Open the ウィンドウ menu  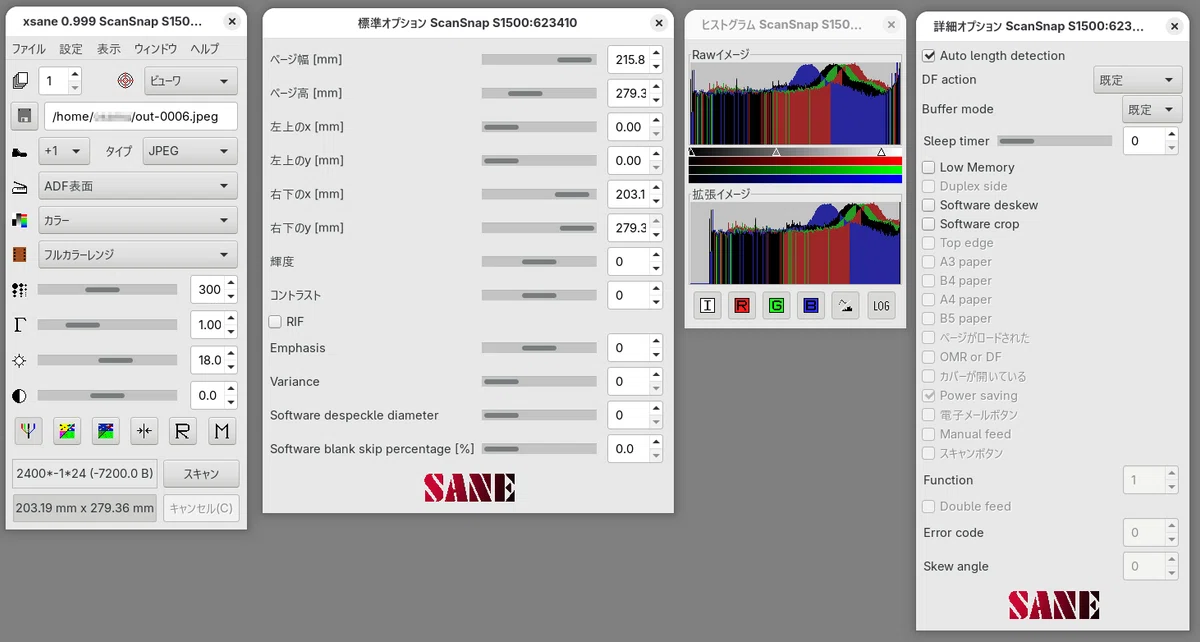click(x=156, y=49)
